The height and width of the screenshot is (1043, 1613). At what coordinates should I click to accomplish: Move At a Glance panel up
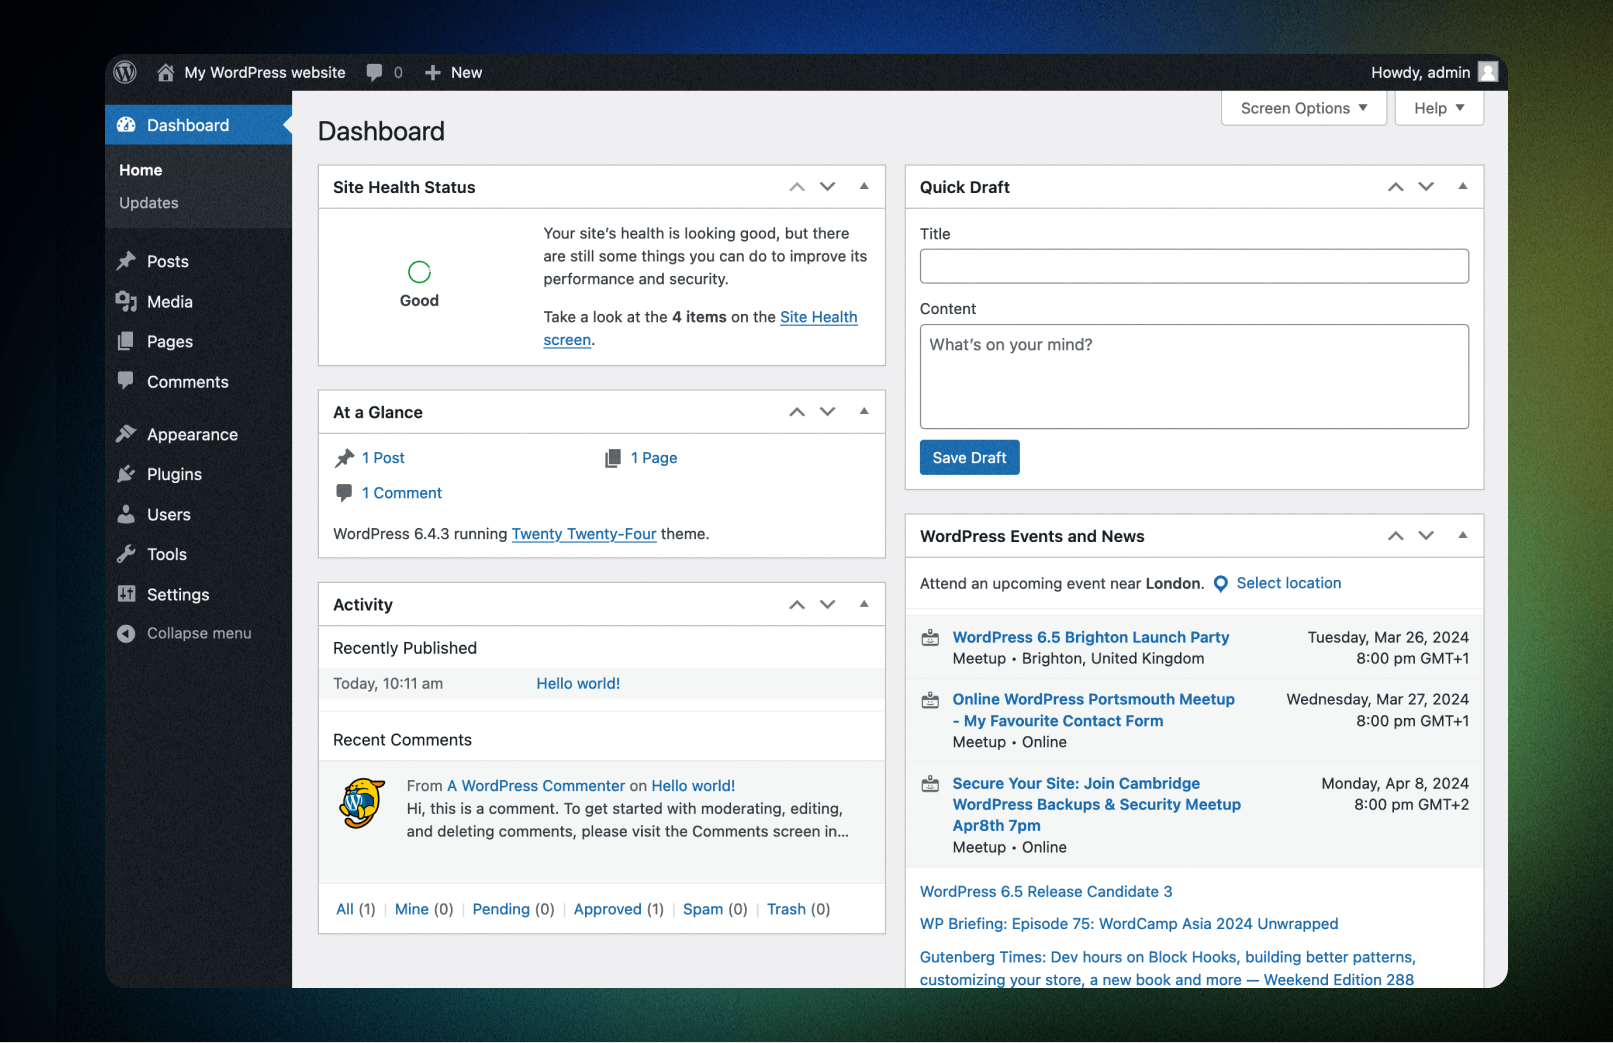point(797,412)
